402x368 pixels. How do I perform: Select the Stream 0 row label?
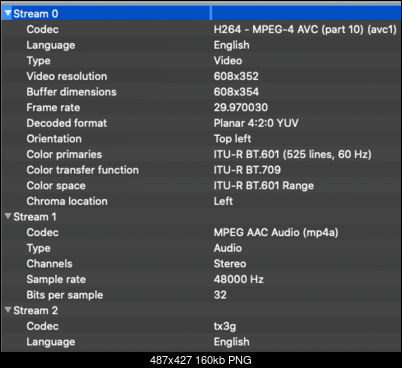36,14
